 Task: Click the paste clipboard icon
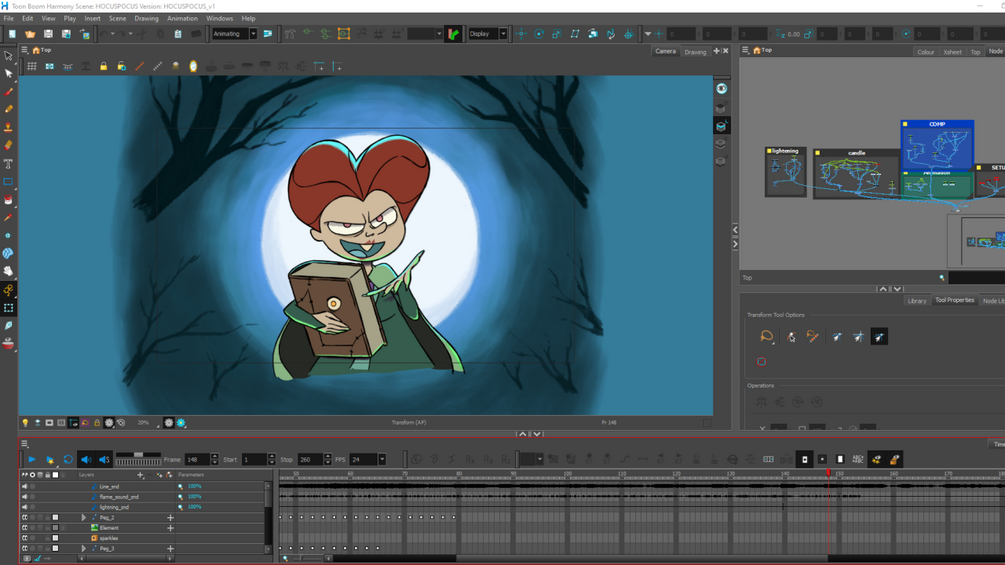point(178,34)
